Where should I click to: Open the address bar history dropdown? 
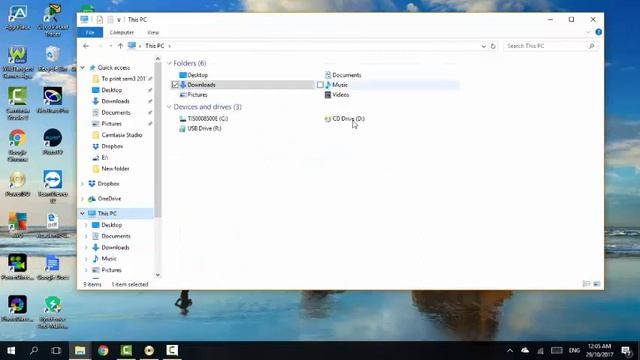coord(484,46)
